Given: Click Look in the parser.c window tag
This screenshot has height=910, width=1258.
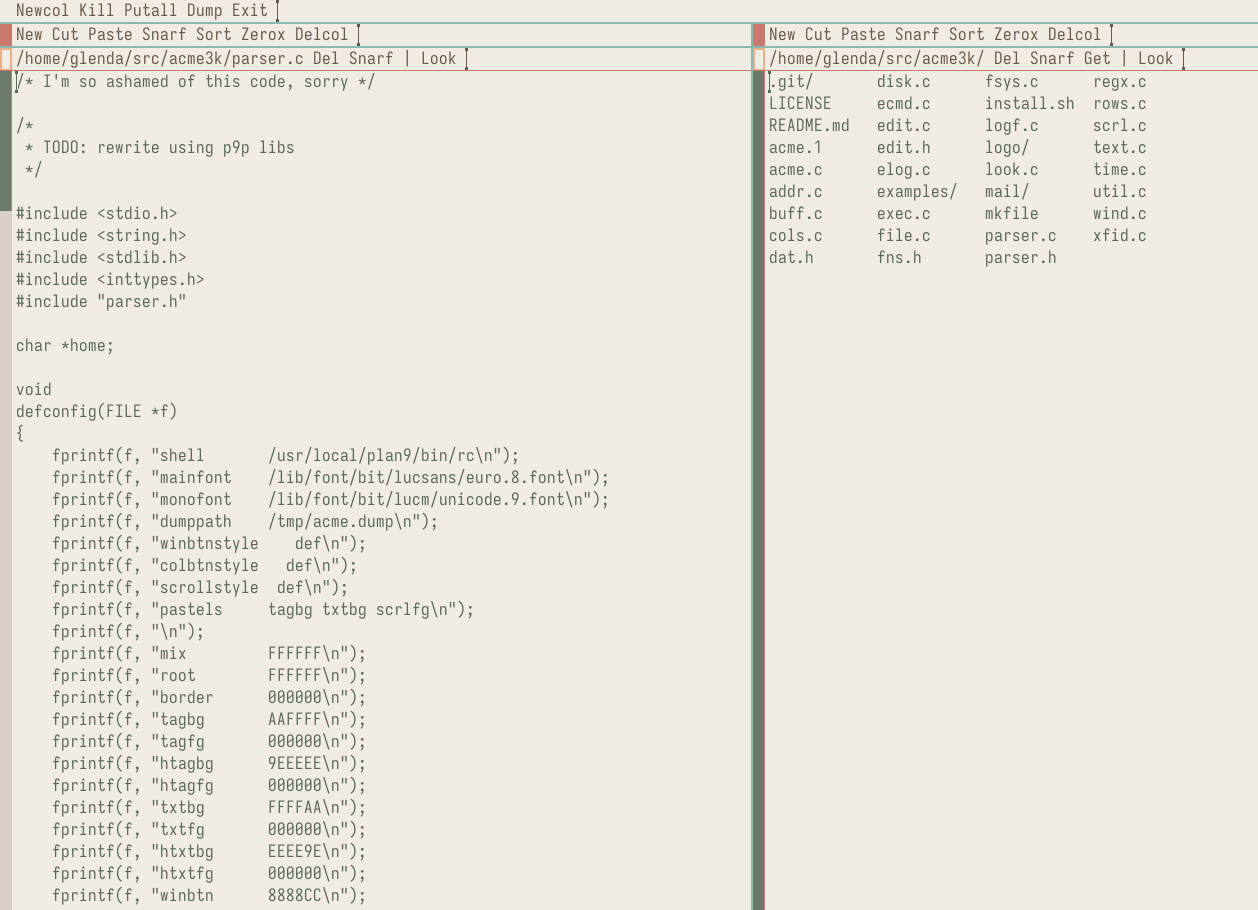Looking at the screenshot, I should pos(438,59).
